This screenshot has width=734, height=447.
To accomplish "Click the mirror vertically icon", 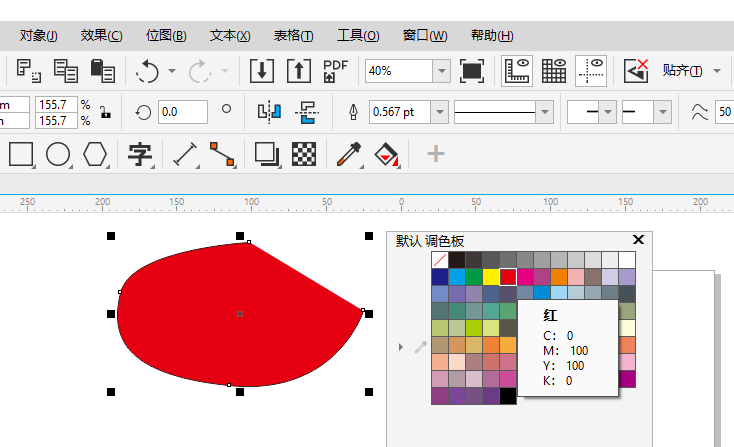I will point(307,112).
